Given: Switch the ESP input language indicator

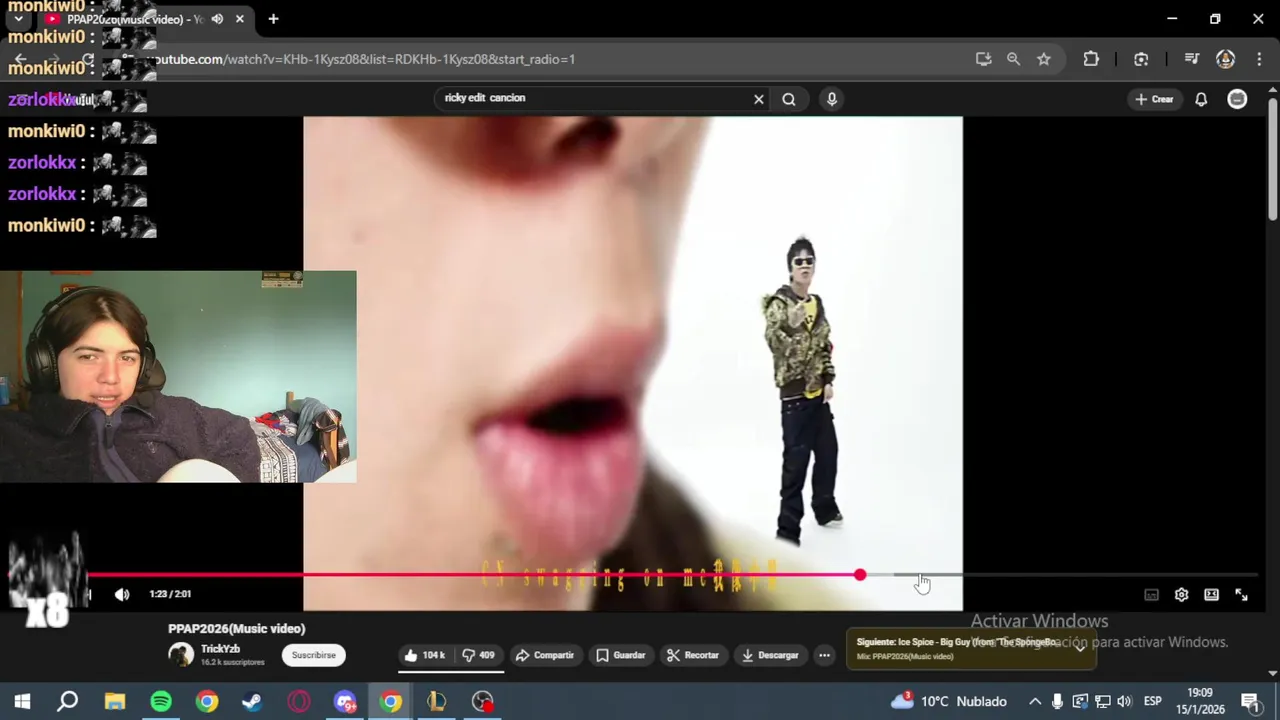Looking at the screenshot, I should click(1152, 701).
